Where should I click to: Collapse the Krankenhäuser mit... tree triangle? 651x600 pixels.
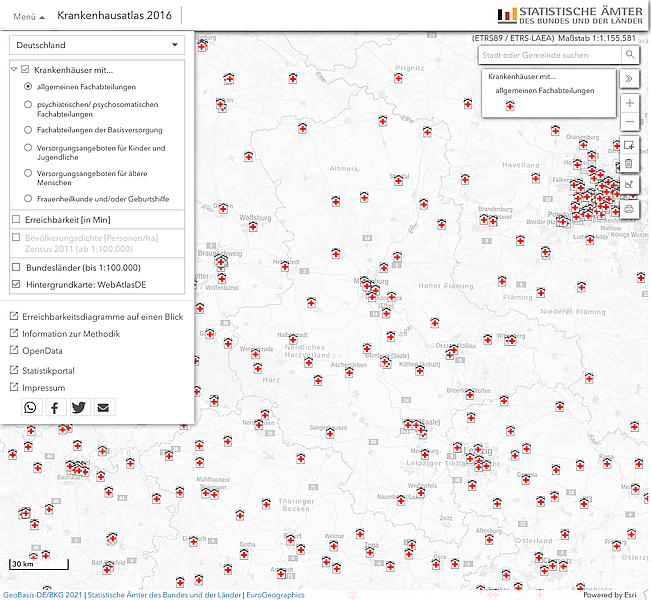(14, 69)
